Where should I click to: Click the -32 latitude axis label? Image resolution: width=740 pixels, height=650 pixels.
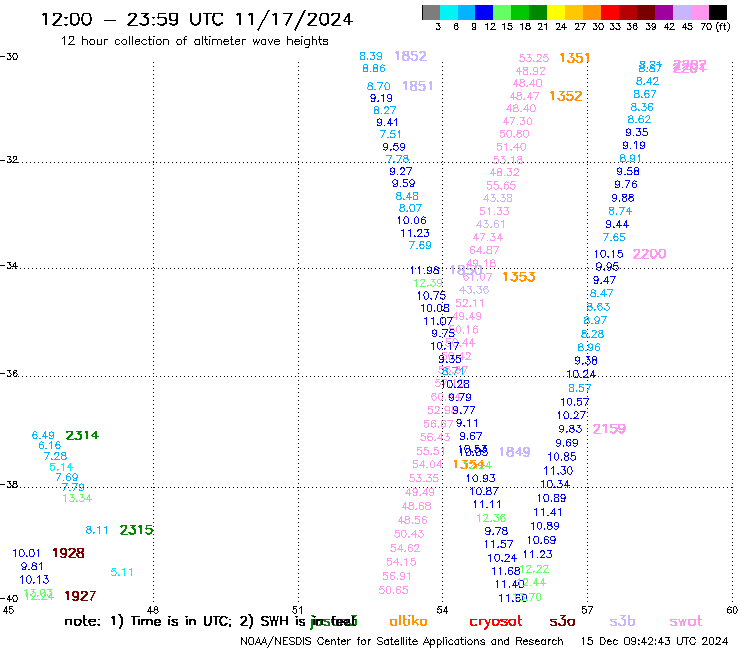[9, 160]
